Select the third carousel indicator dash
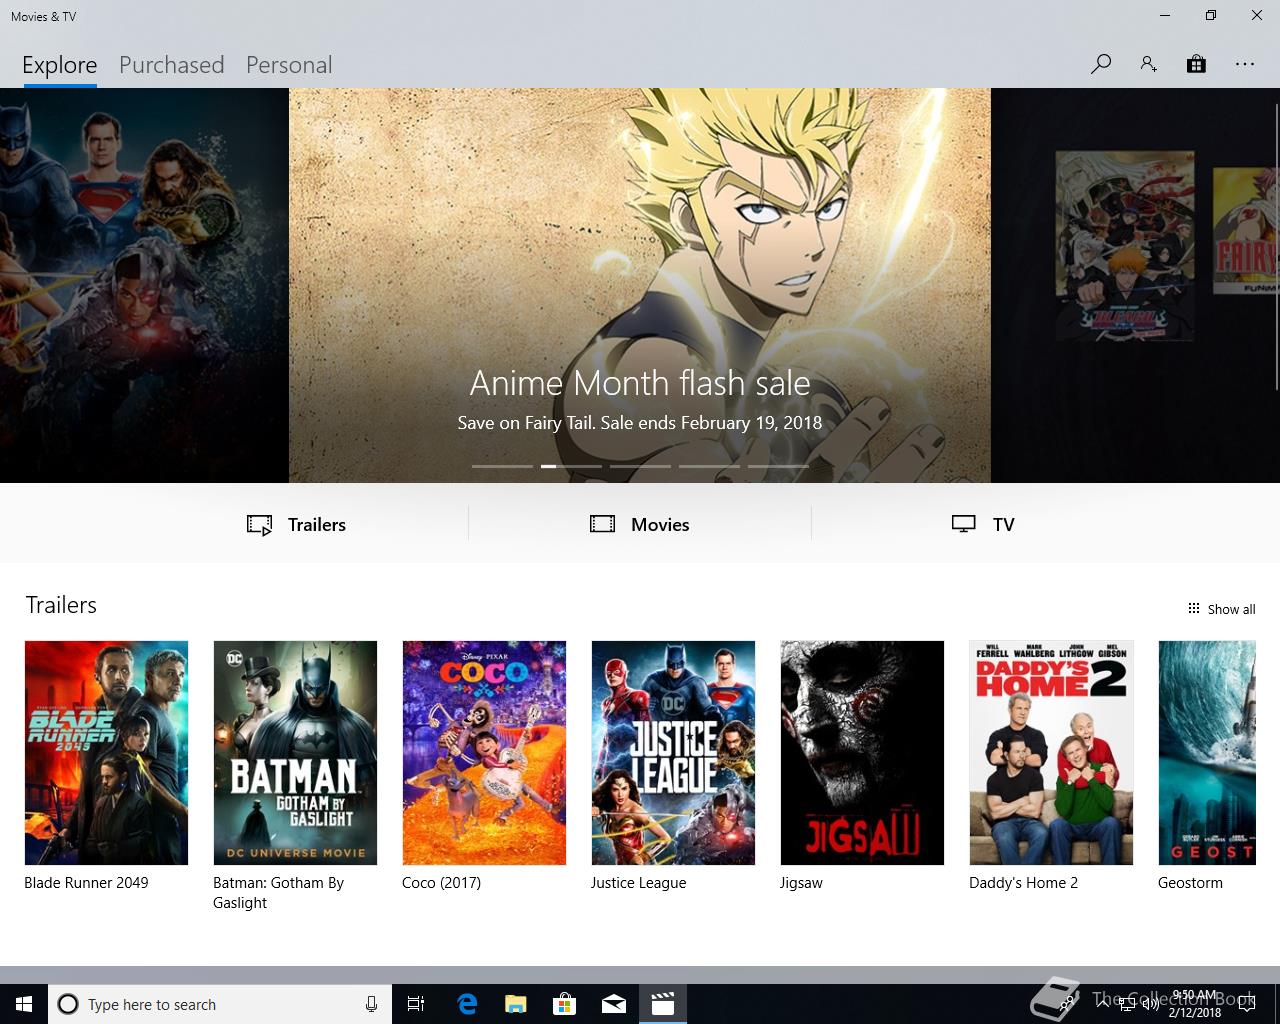This screenshot has width=1280, height=1024. [640, 466]
